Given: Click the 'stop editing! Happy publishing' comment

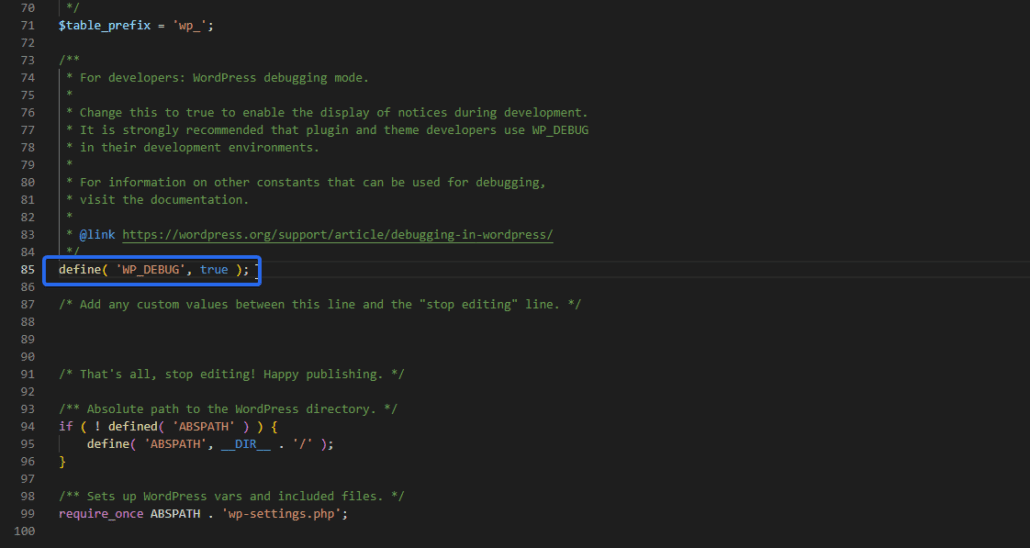Looking at the screenshot, I should click(x=231, y=374).
